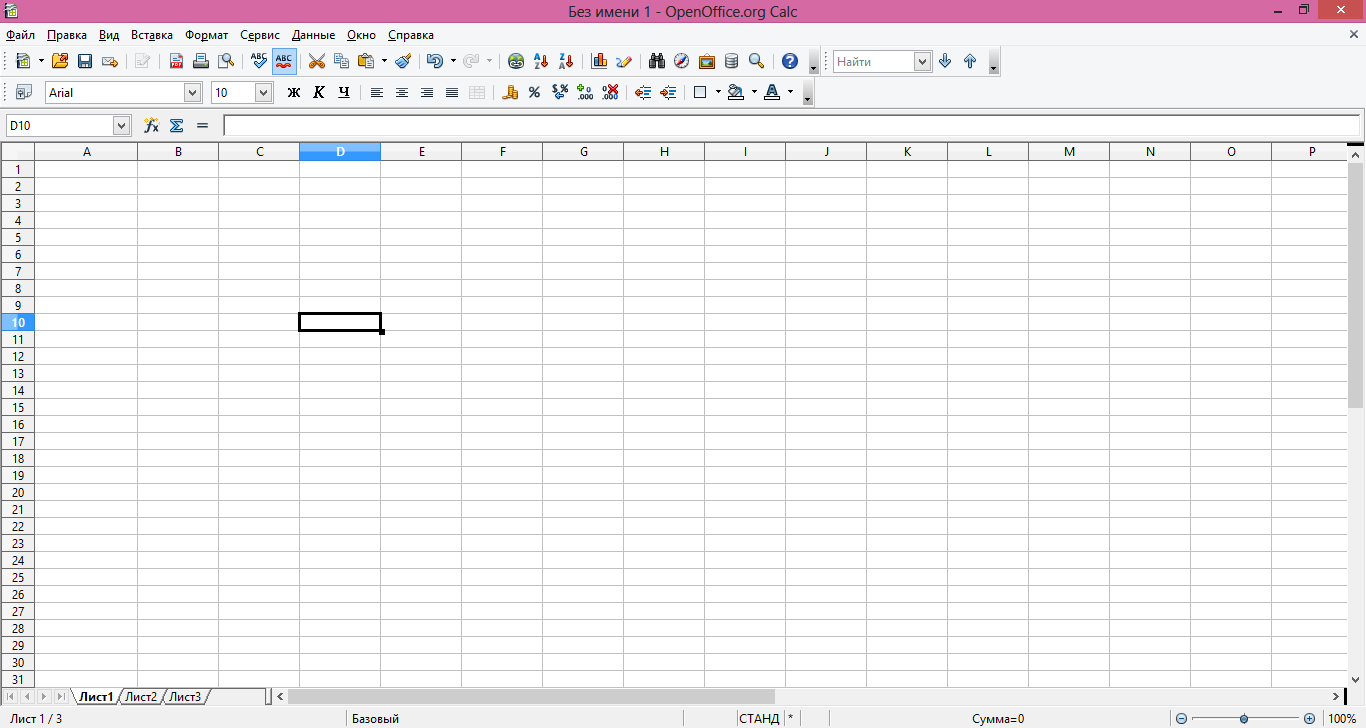Decrease the indent
The height and width of the screenshot is (728, 1366).
tap(643, 92)
